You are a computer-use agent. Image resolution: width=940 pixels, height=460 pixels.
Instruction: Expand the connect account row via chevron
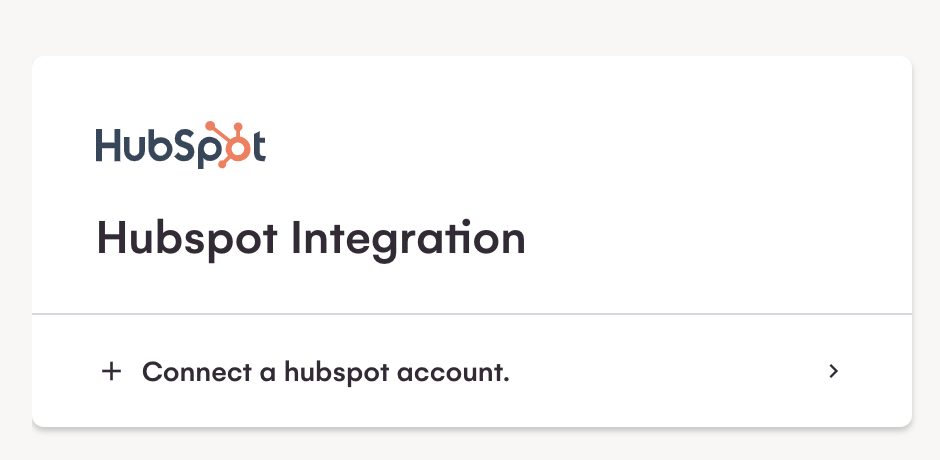pos(834,372)
